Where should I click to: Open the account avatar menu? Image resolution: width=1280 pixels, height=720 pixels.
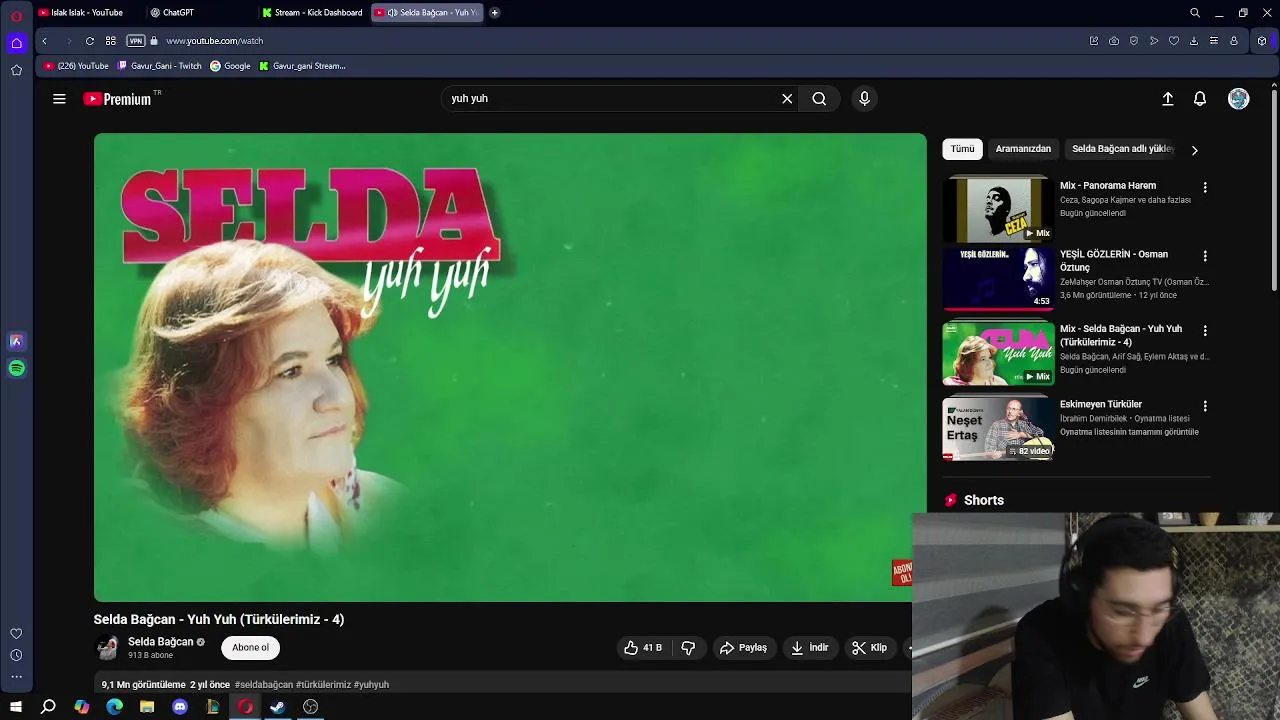coord(1239,99)
